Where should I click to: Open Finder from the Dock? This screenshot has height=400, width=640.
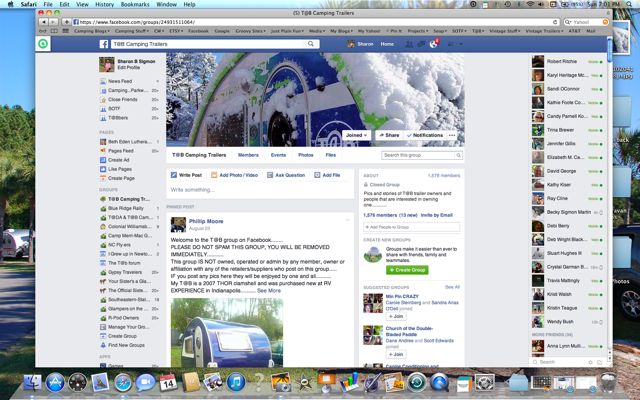click(31, 382)
